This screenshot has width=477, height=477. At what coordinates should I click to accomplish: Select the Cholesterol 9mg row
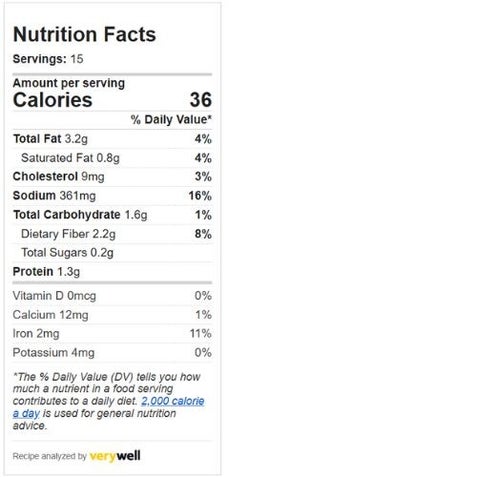[112, 176]
